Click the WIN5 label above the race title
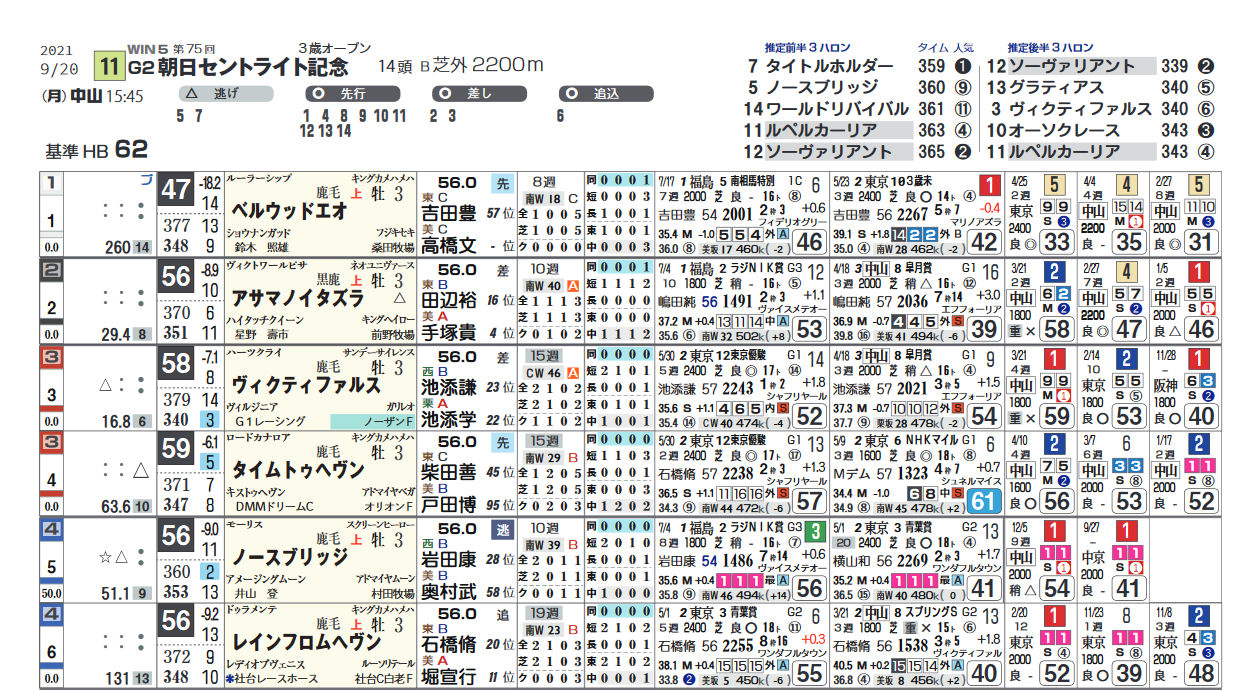 (148, 48)
